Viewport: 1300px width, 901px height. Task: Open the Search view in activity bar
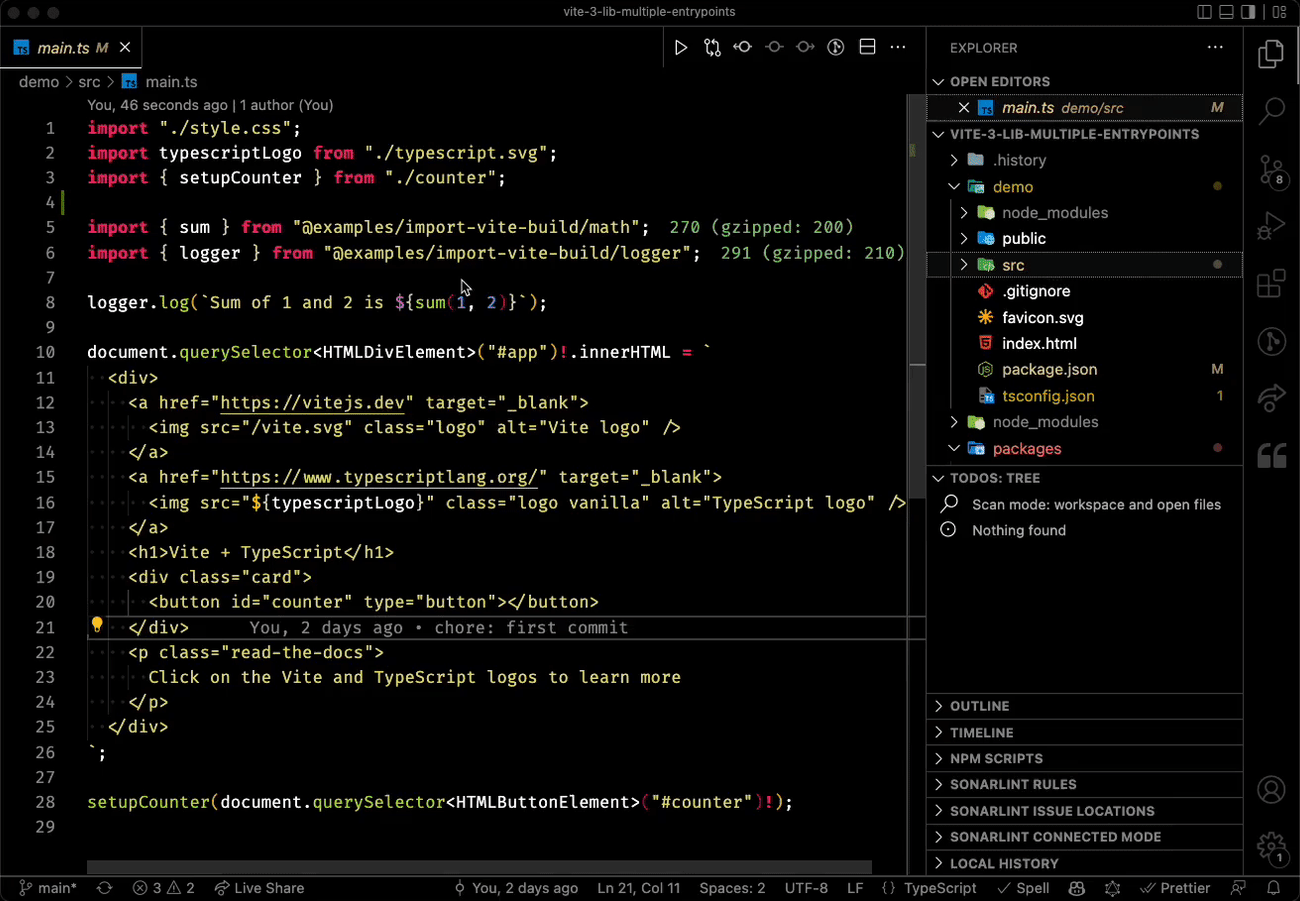pos(1271,111)
